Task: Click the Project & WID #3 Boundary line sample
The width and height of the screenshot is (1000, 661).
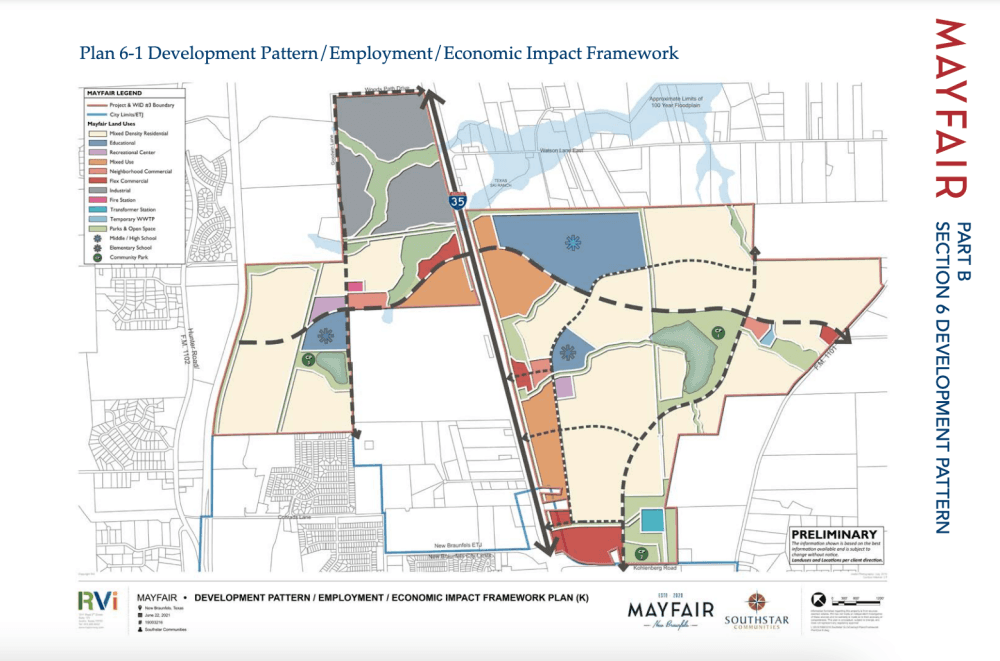Action: coord(98,105)
